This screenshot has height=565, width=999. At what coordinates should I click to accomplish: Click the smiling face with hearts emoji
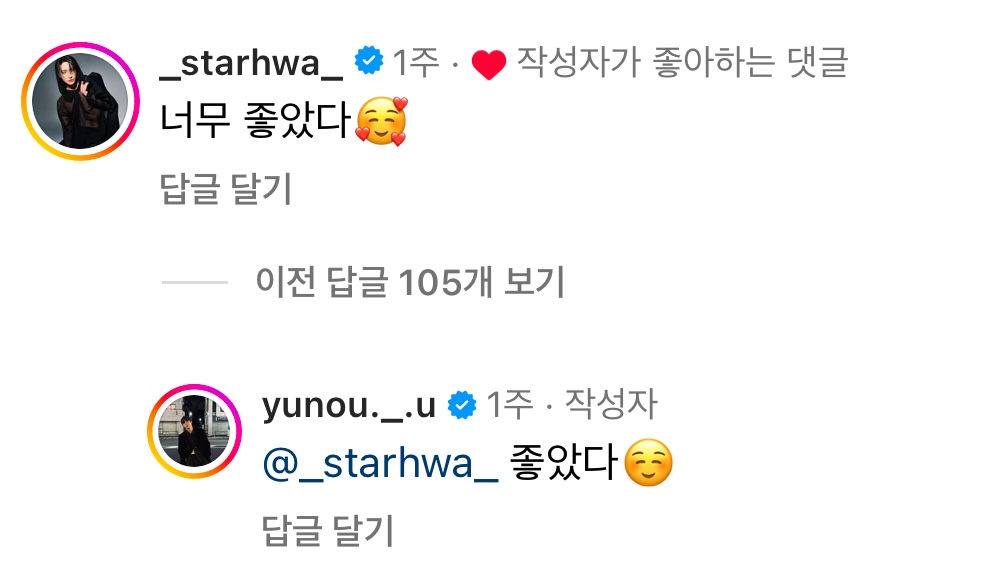[x=381, y=121]
